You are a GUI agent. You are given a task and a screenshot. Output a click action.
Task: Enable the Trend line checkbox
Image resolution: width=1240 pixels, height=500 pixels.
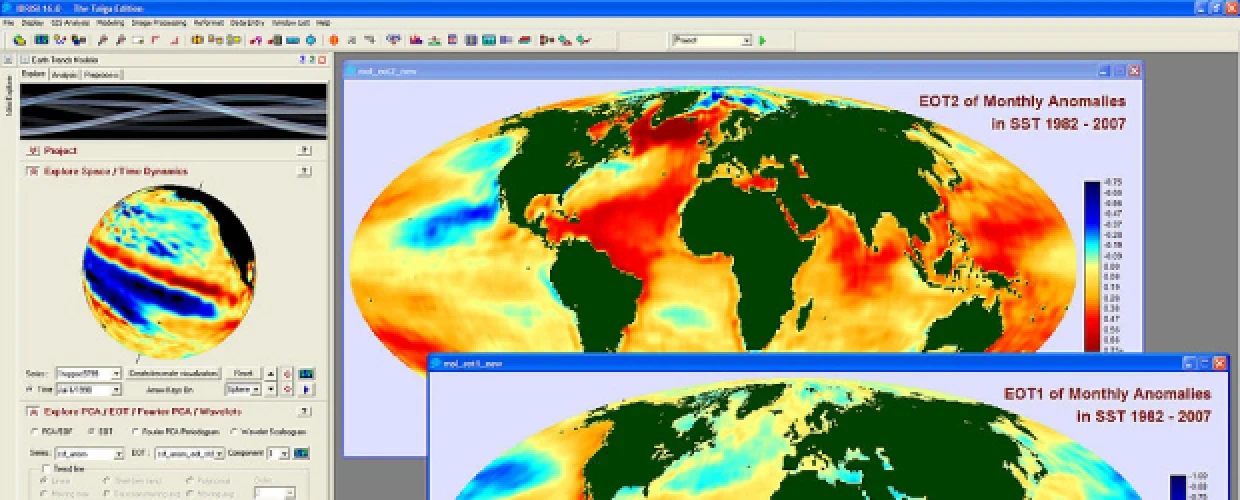tap(47, 468)
